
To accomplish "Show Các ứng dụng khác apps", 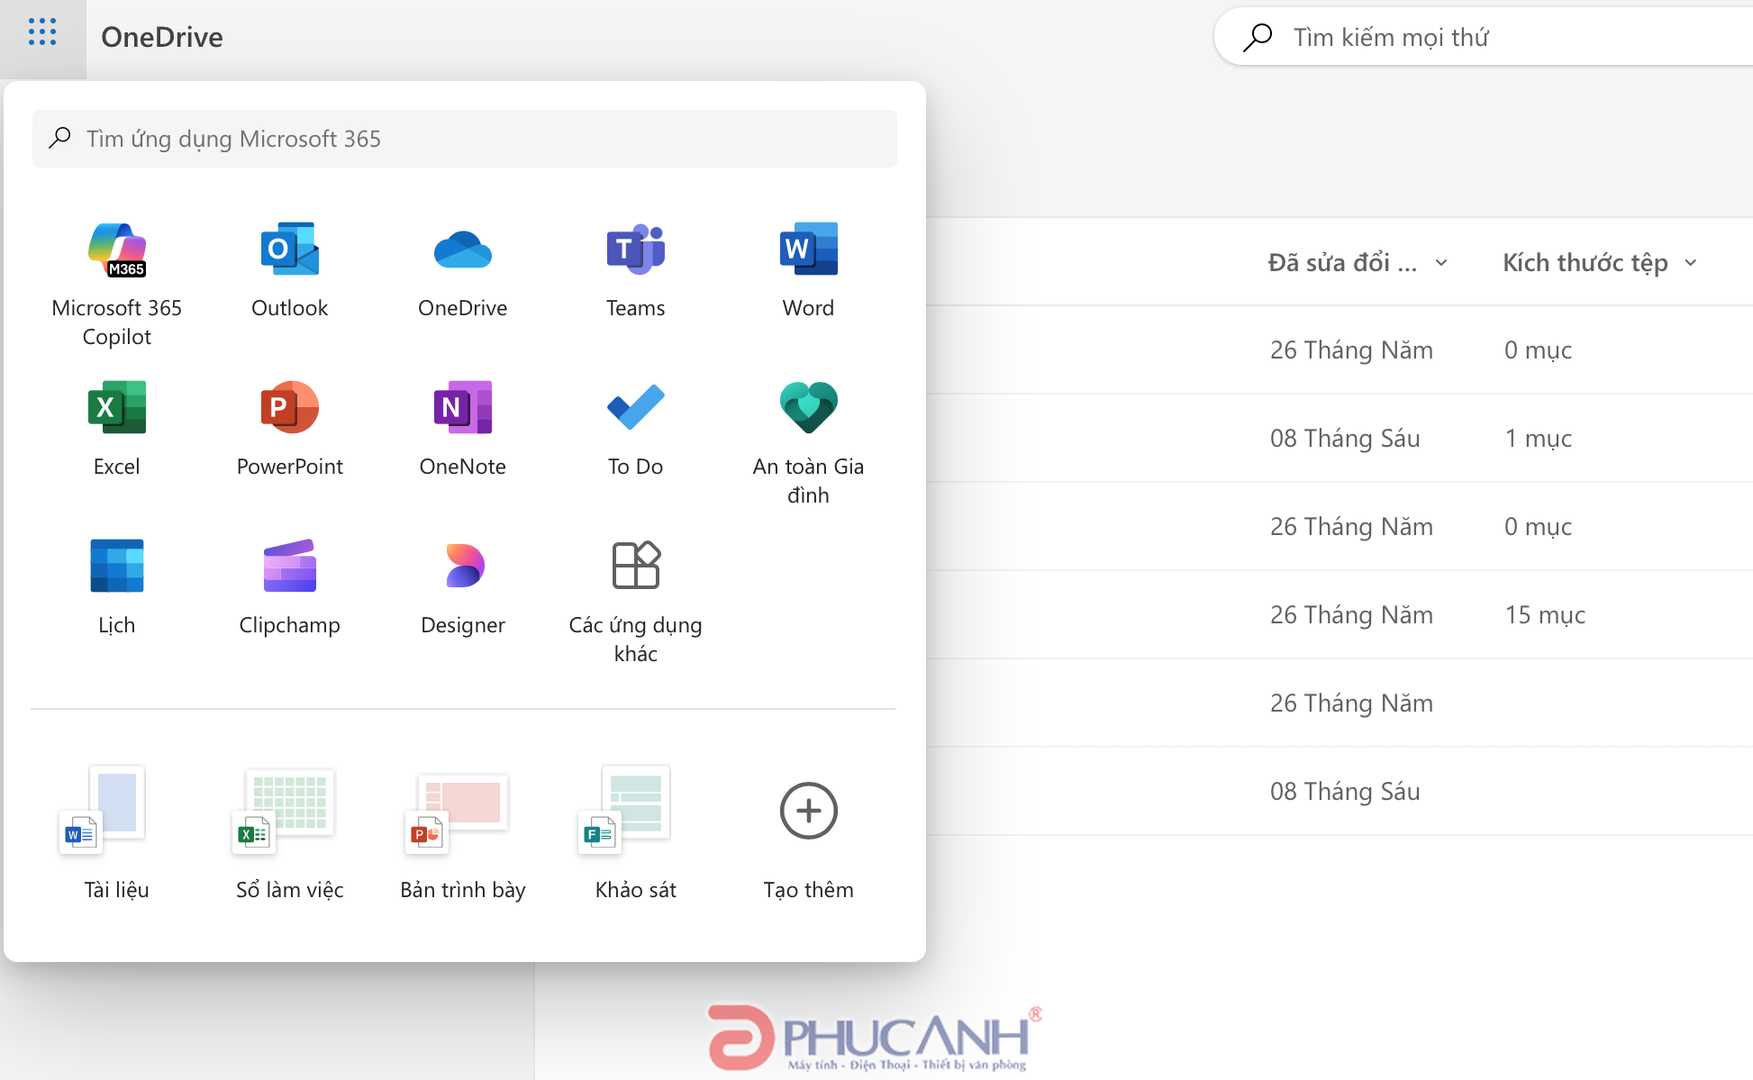I will (x=635, y=566).
